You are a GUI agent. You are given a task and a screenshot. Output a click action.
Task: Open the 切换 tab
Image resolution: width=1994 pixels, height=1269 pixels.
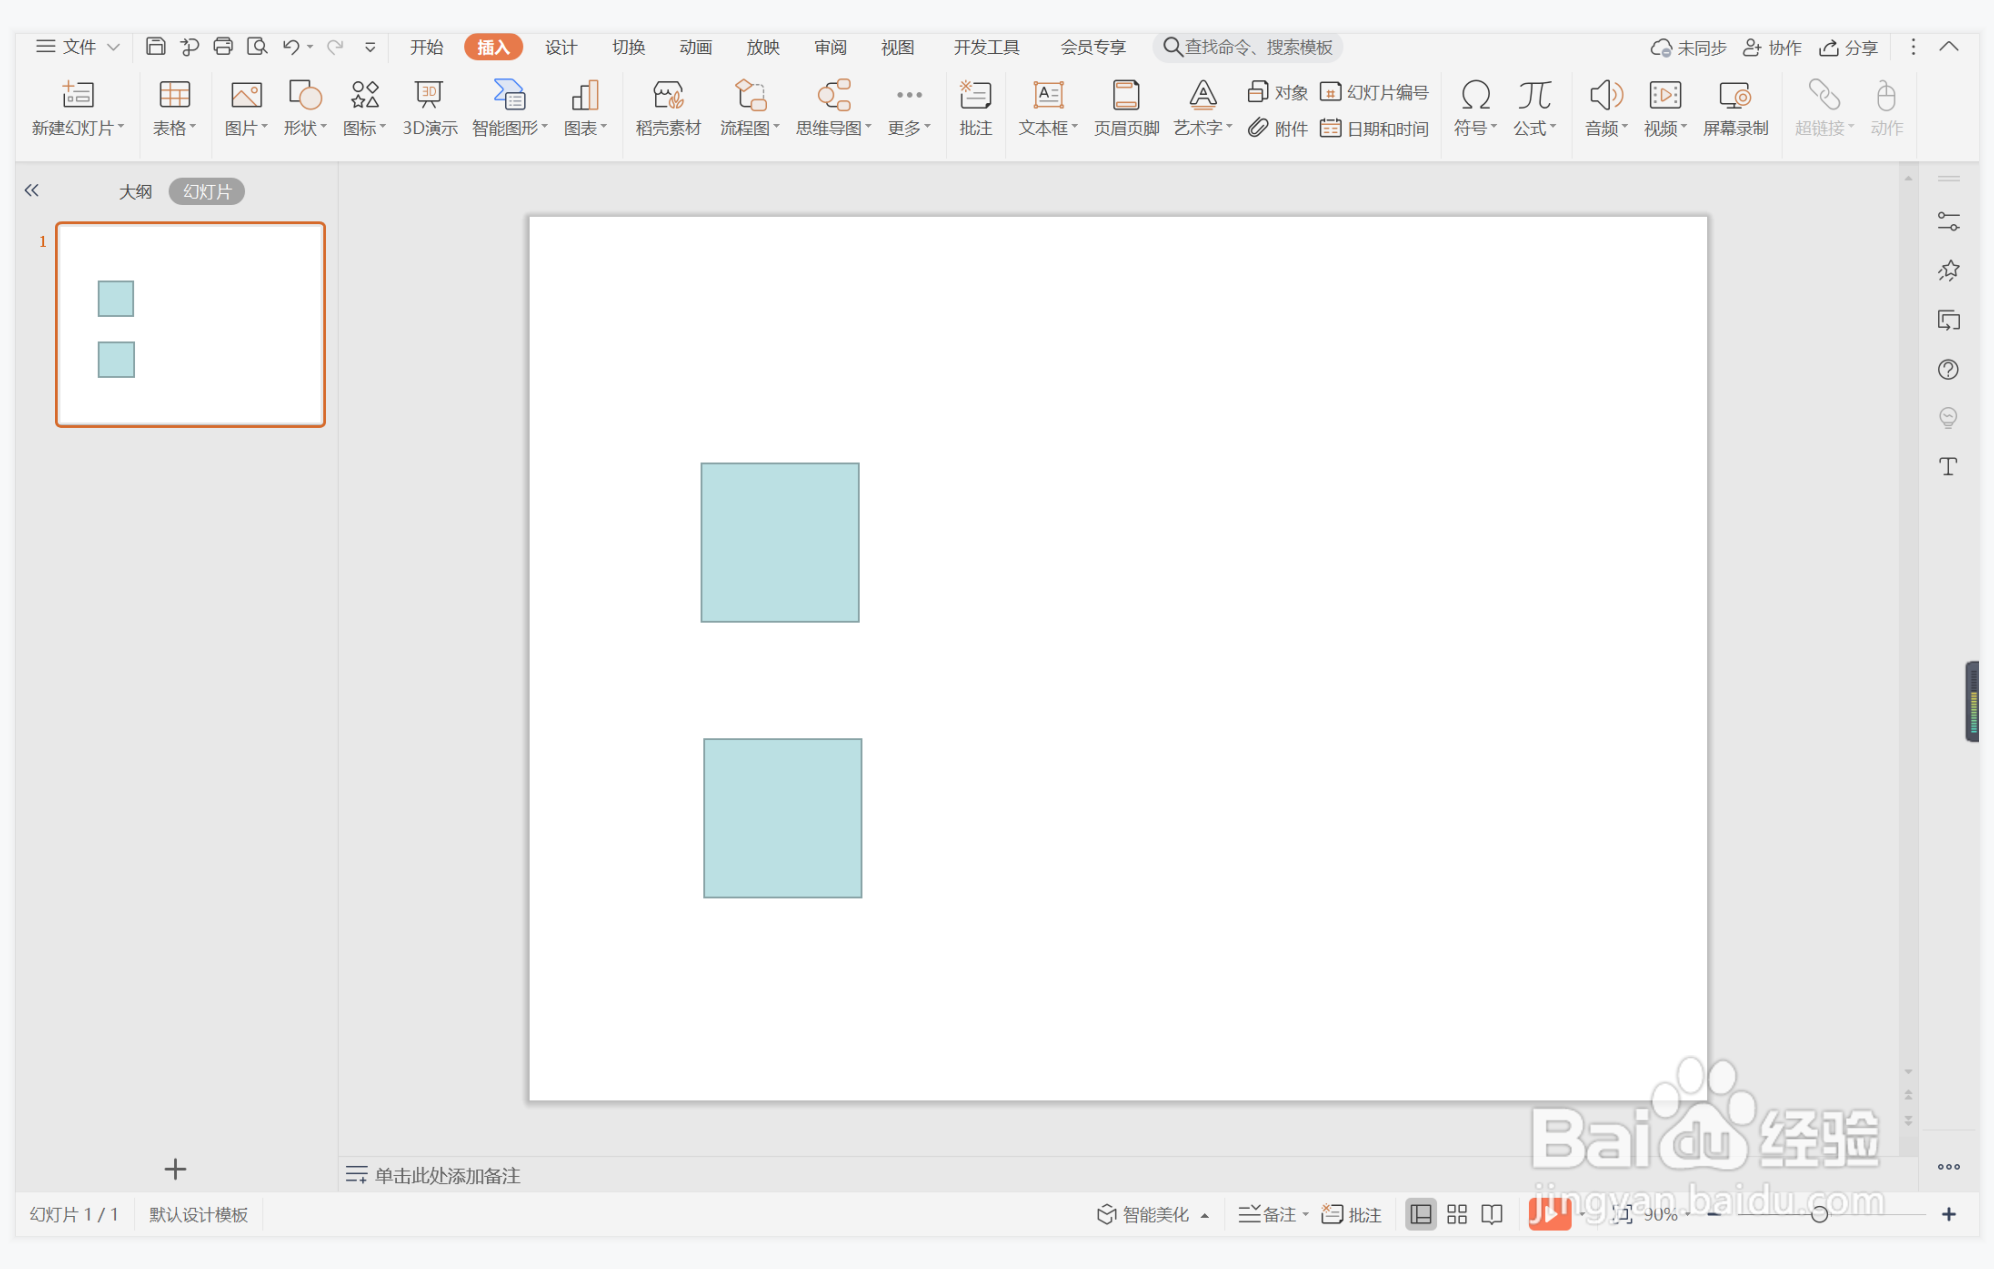628,47
